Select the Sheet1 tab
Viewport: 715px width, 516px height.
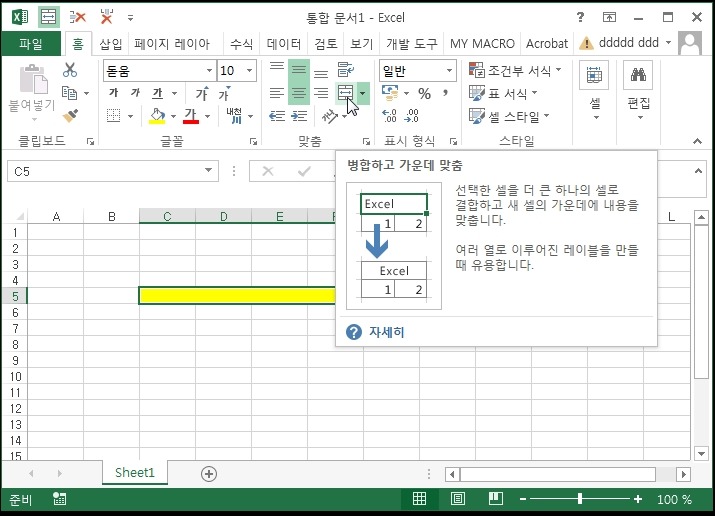[x=135, y=473]
